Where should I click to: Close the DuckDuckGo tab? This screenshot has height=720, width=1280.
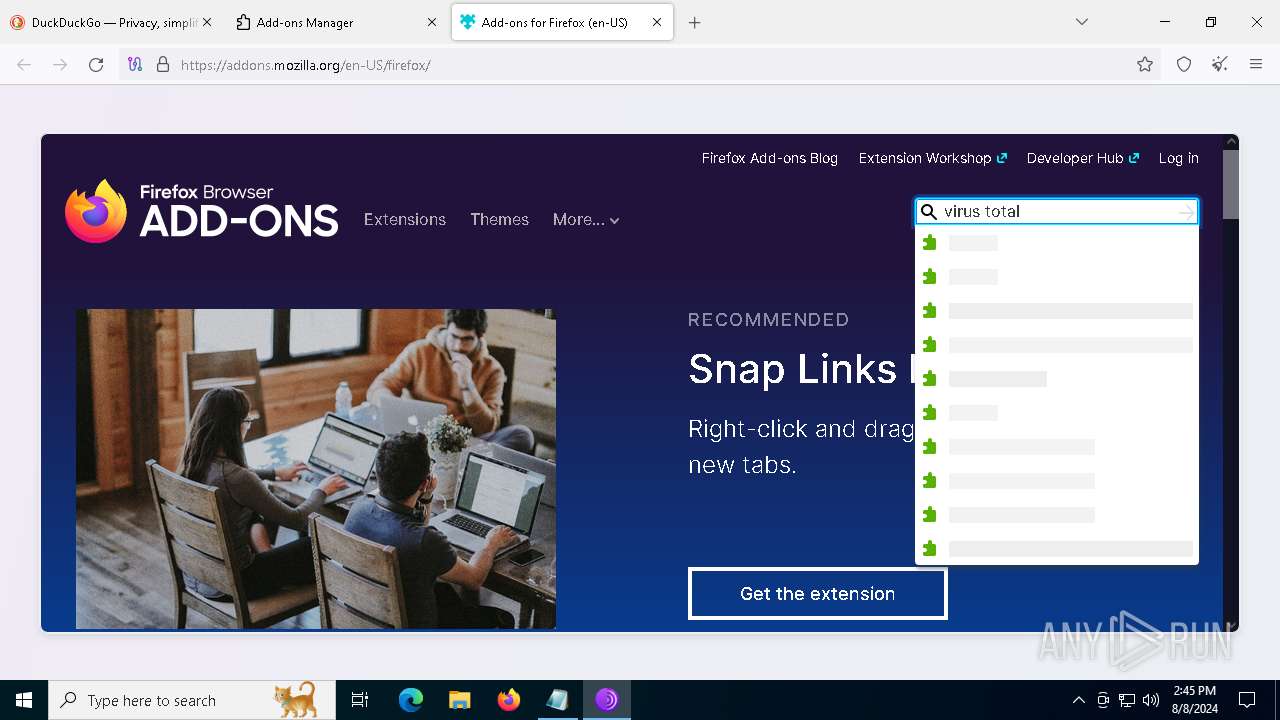207,22
